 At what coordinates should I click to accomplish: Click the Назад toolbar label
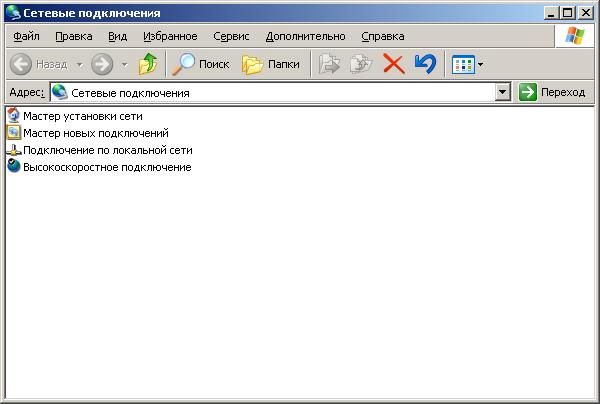coord(52,64)
